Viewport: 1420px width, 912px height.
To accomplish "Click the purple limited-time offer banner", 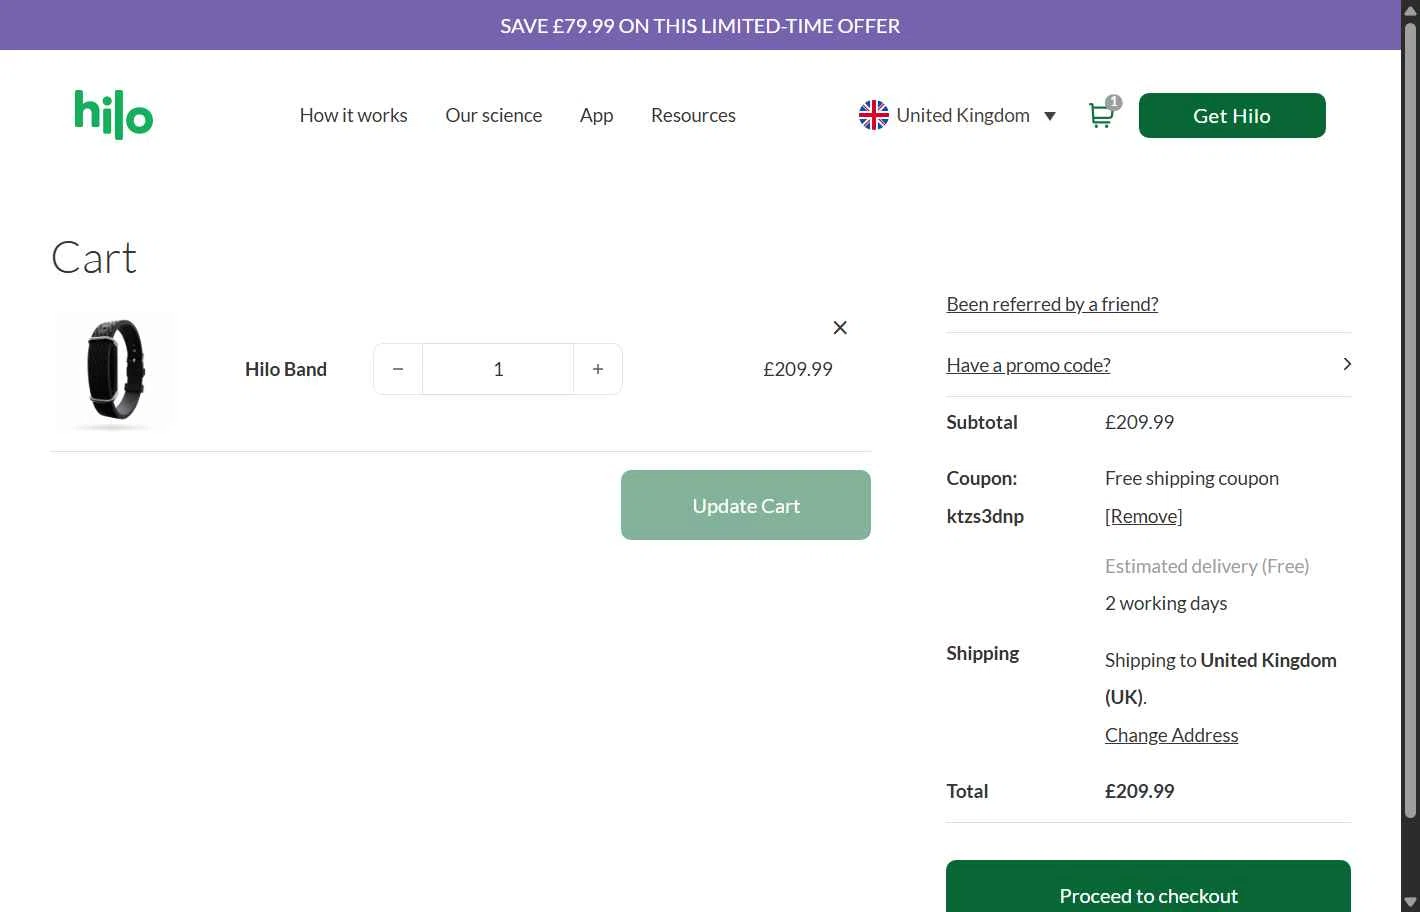I will pyautogui.click(x=700, y=25).
